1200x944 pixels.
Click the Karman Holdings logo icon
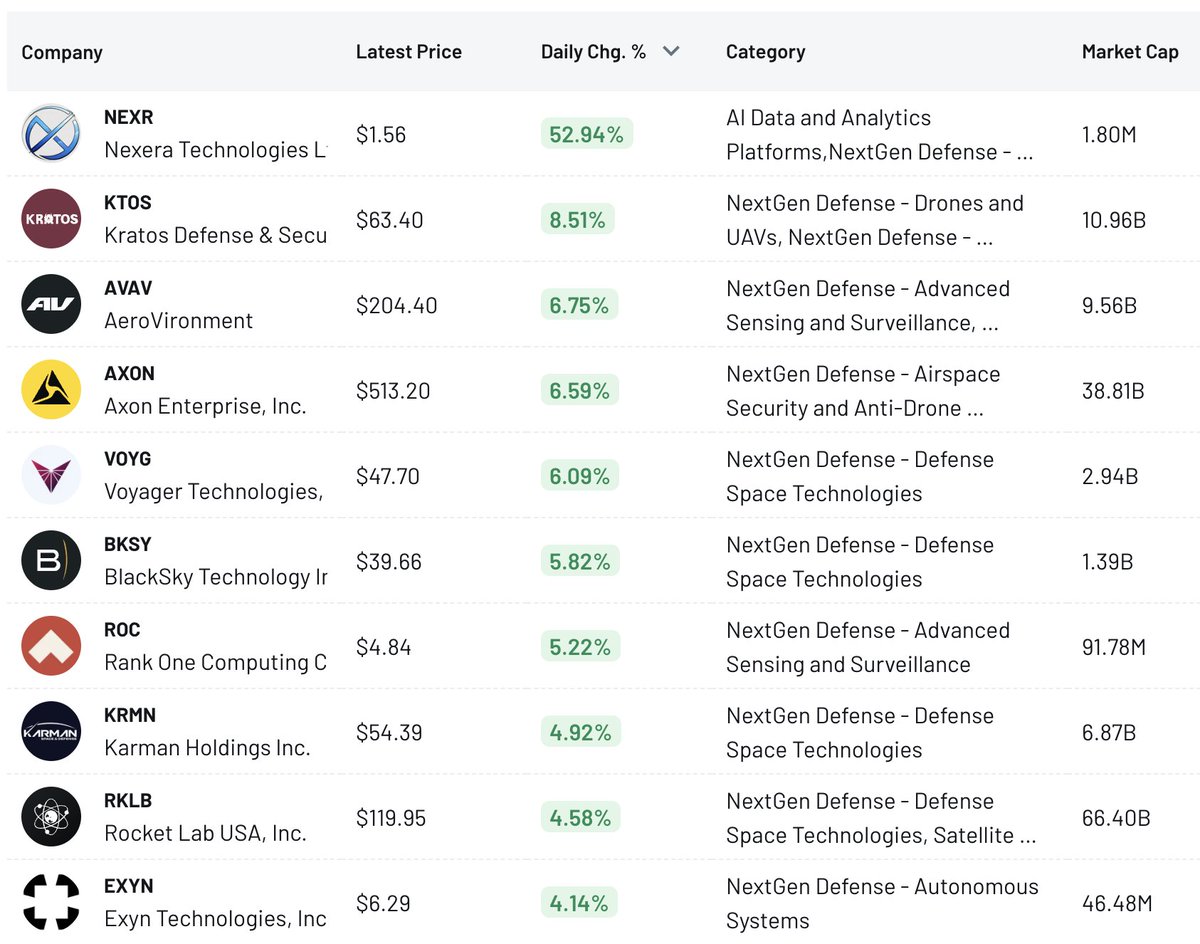pos(51,732)
